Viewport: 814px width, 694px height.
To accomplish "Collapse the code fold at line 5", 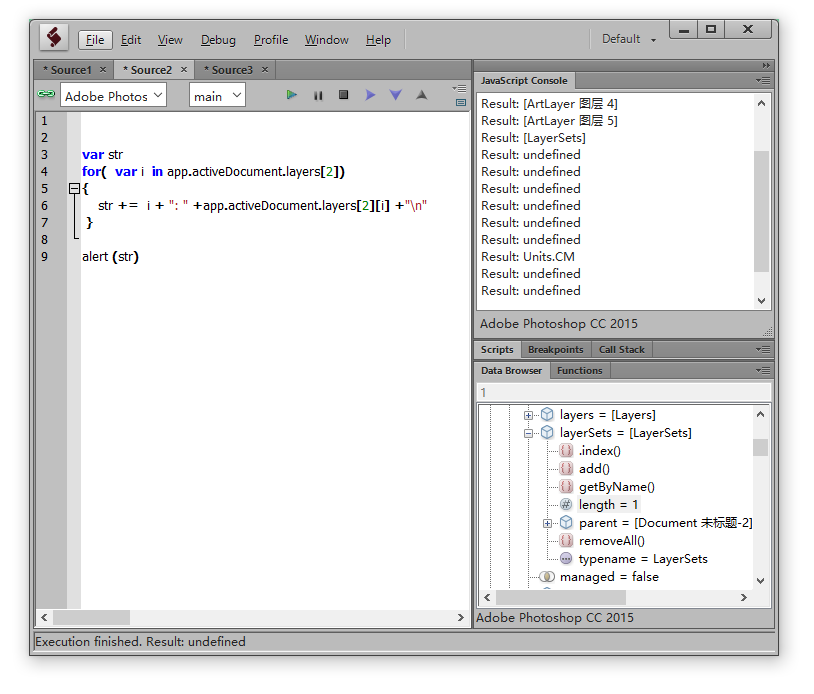I will 74,188.
